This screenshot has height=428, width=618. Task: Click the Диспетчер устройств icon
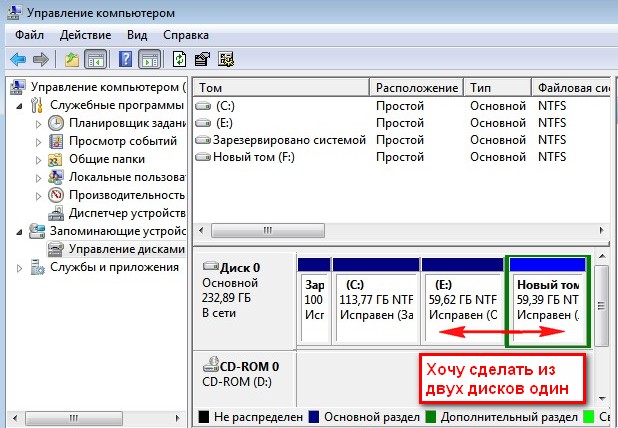pyautogui.click(x=56, y=213)
